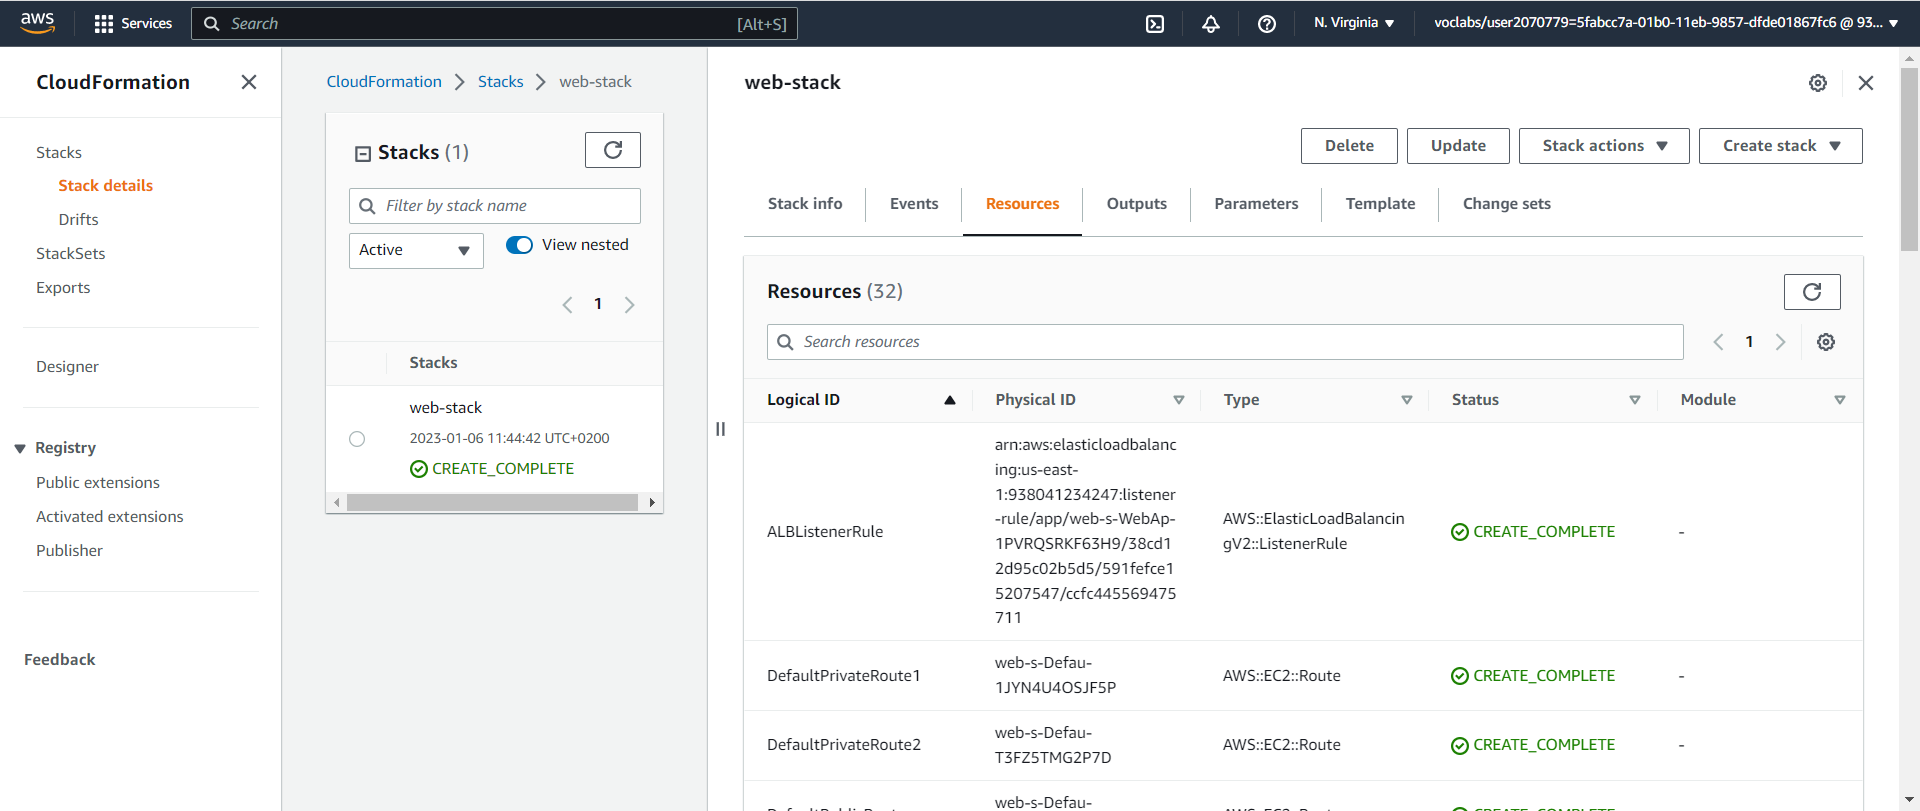
Task: Open Designer in the sidebar
Action: click(x=67, y=367)
